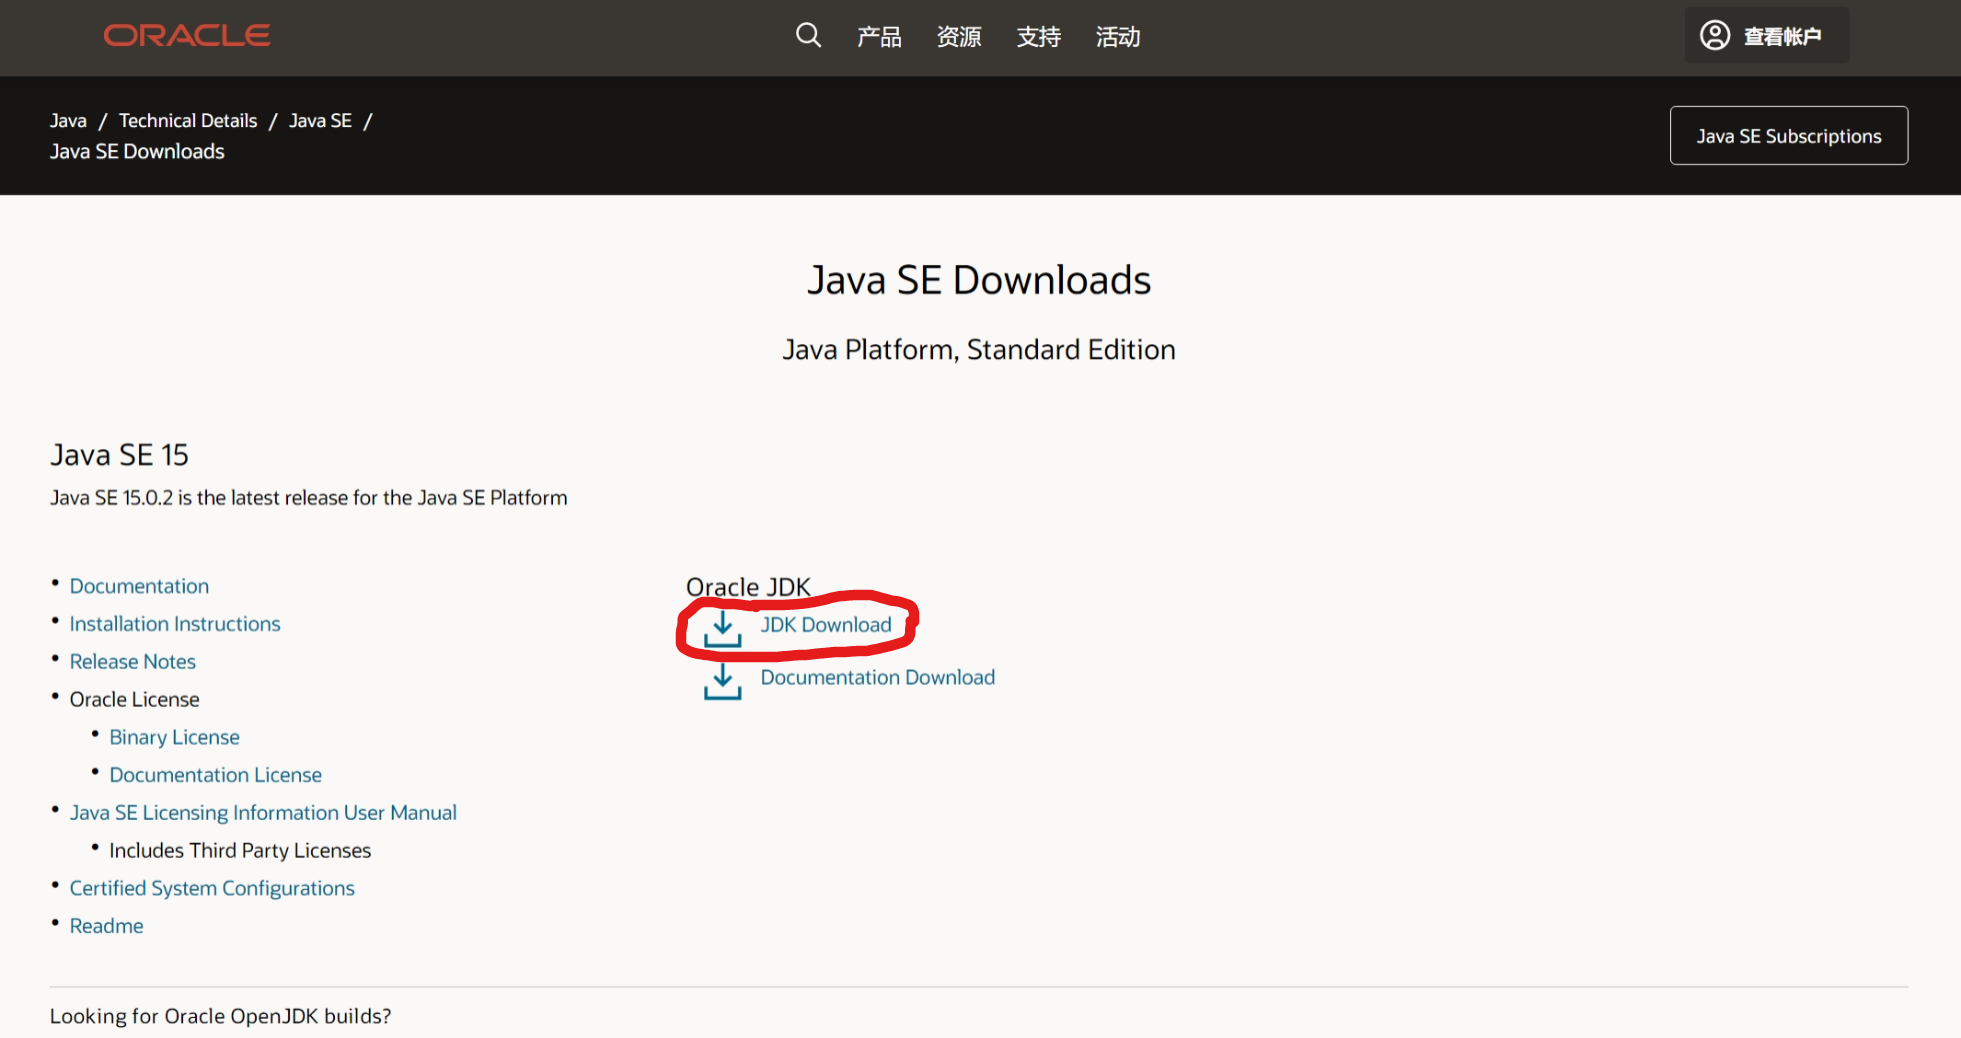The height and width of the screenshot is (1038, 1961).
Task: Click the Documentation Download link
Action: [x=878, y=678]
